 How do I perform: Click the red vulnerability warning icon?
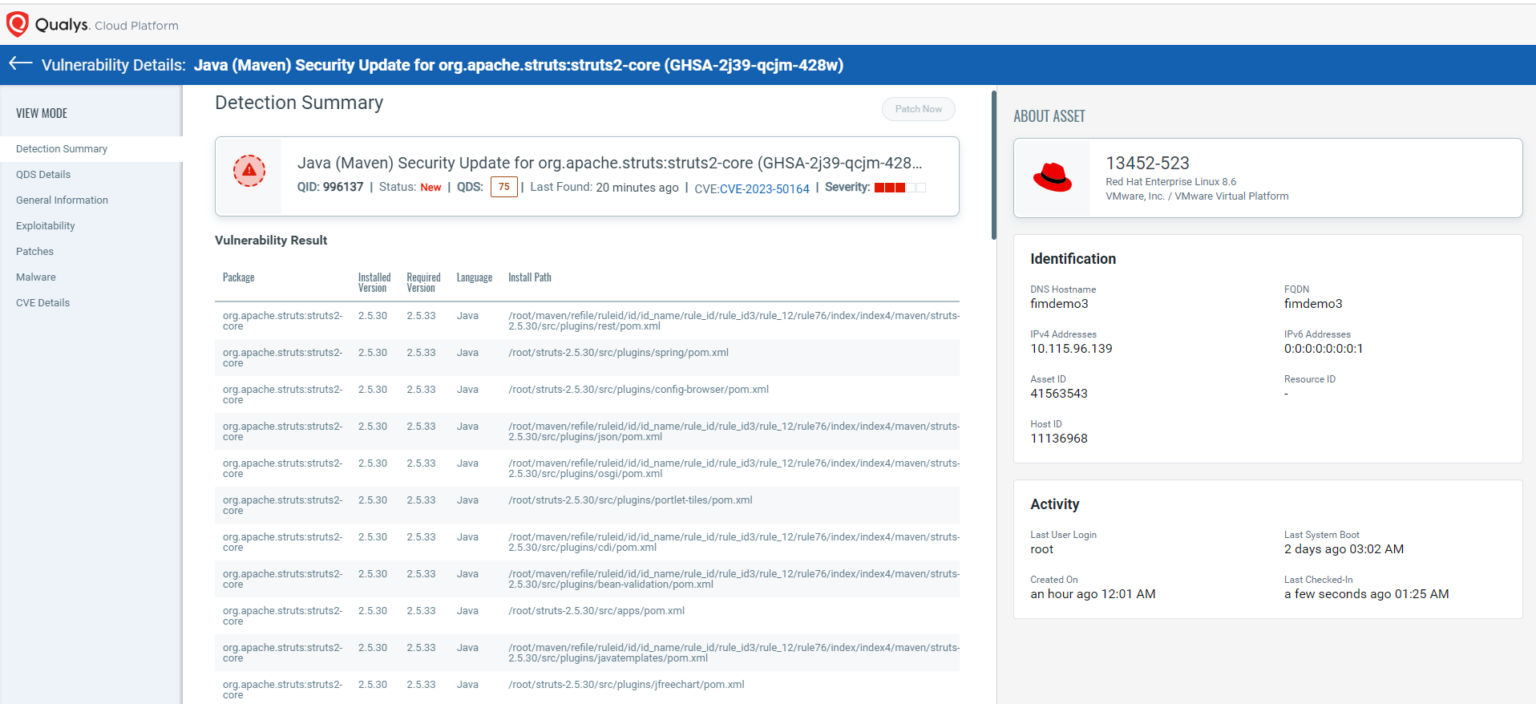point(249,171)
